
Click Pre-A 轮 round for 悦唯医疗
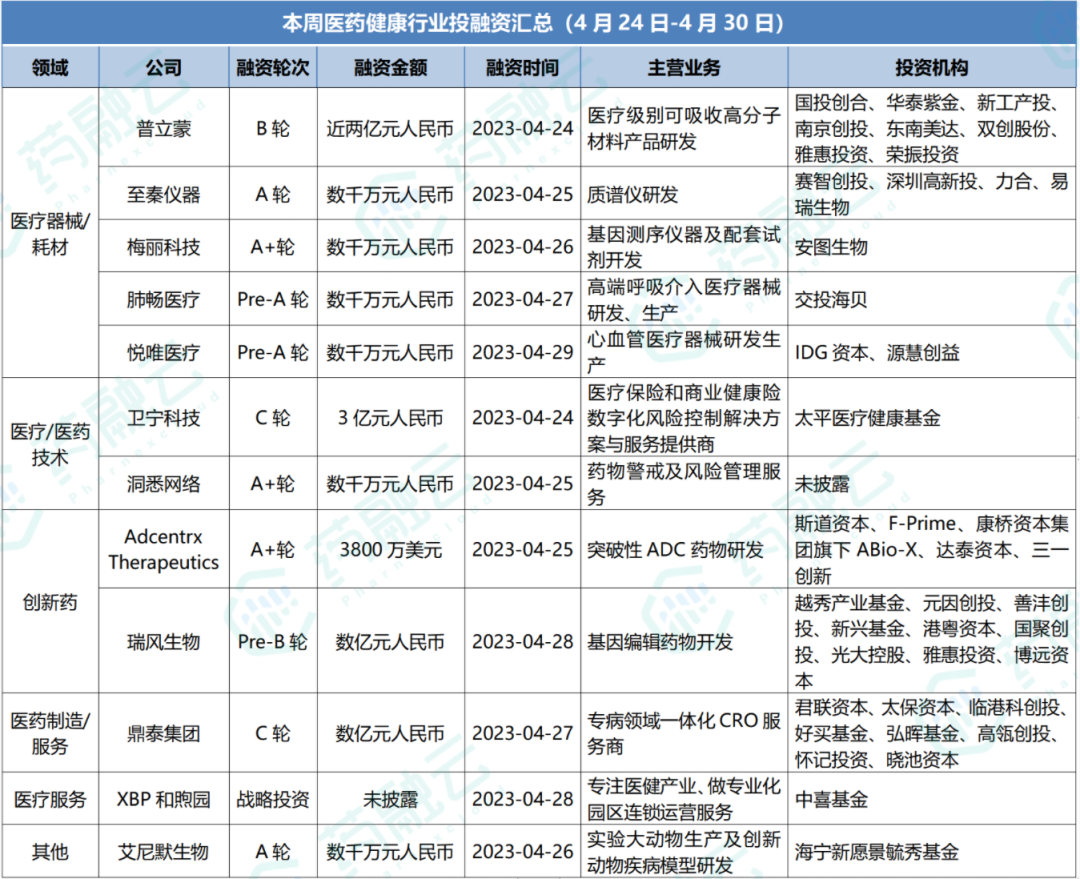click(273, 351)
